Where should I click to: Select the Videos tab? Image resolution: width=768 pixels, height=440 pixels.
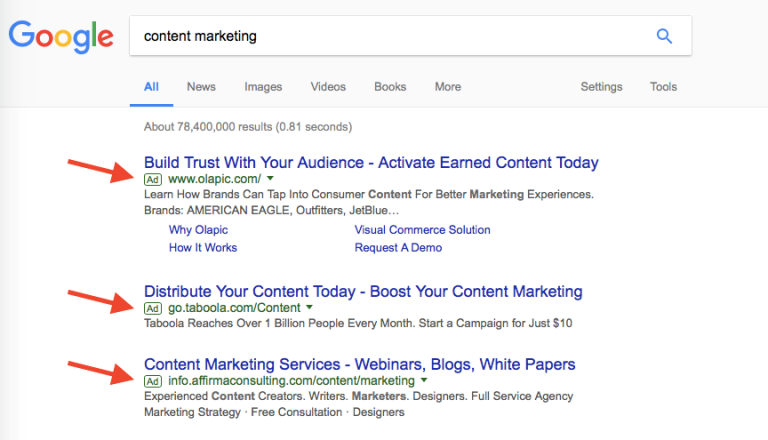[x=328, y=87]
